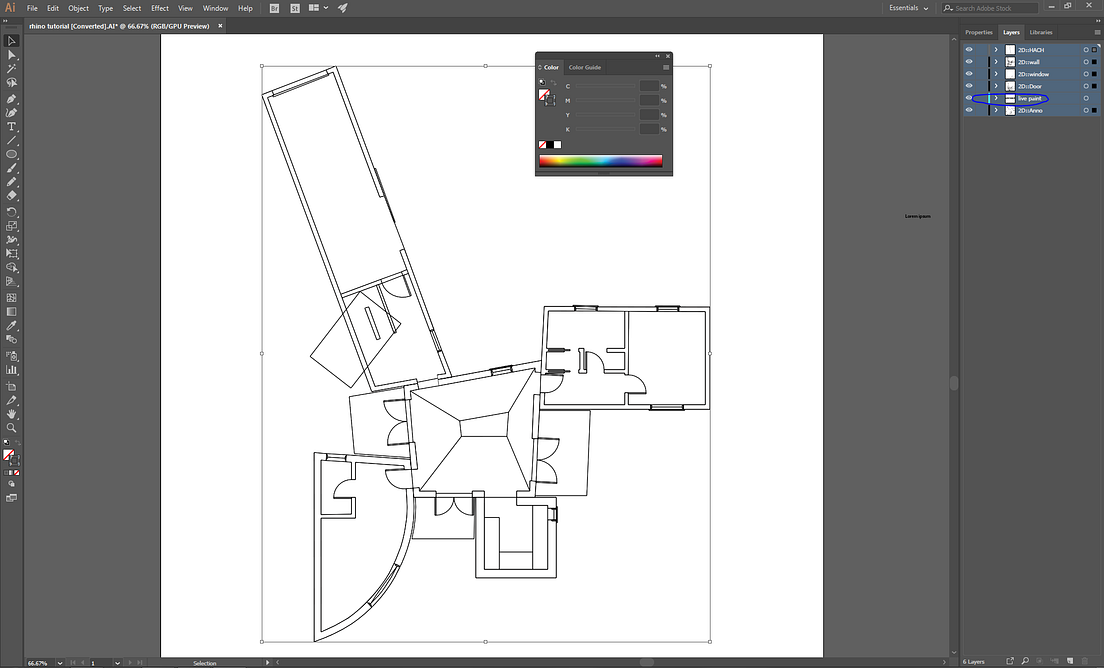
Task: Select the Paintbrush tool
Action: pyautogui.click(x=11, y=168)
